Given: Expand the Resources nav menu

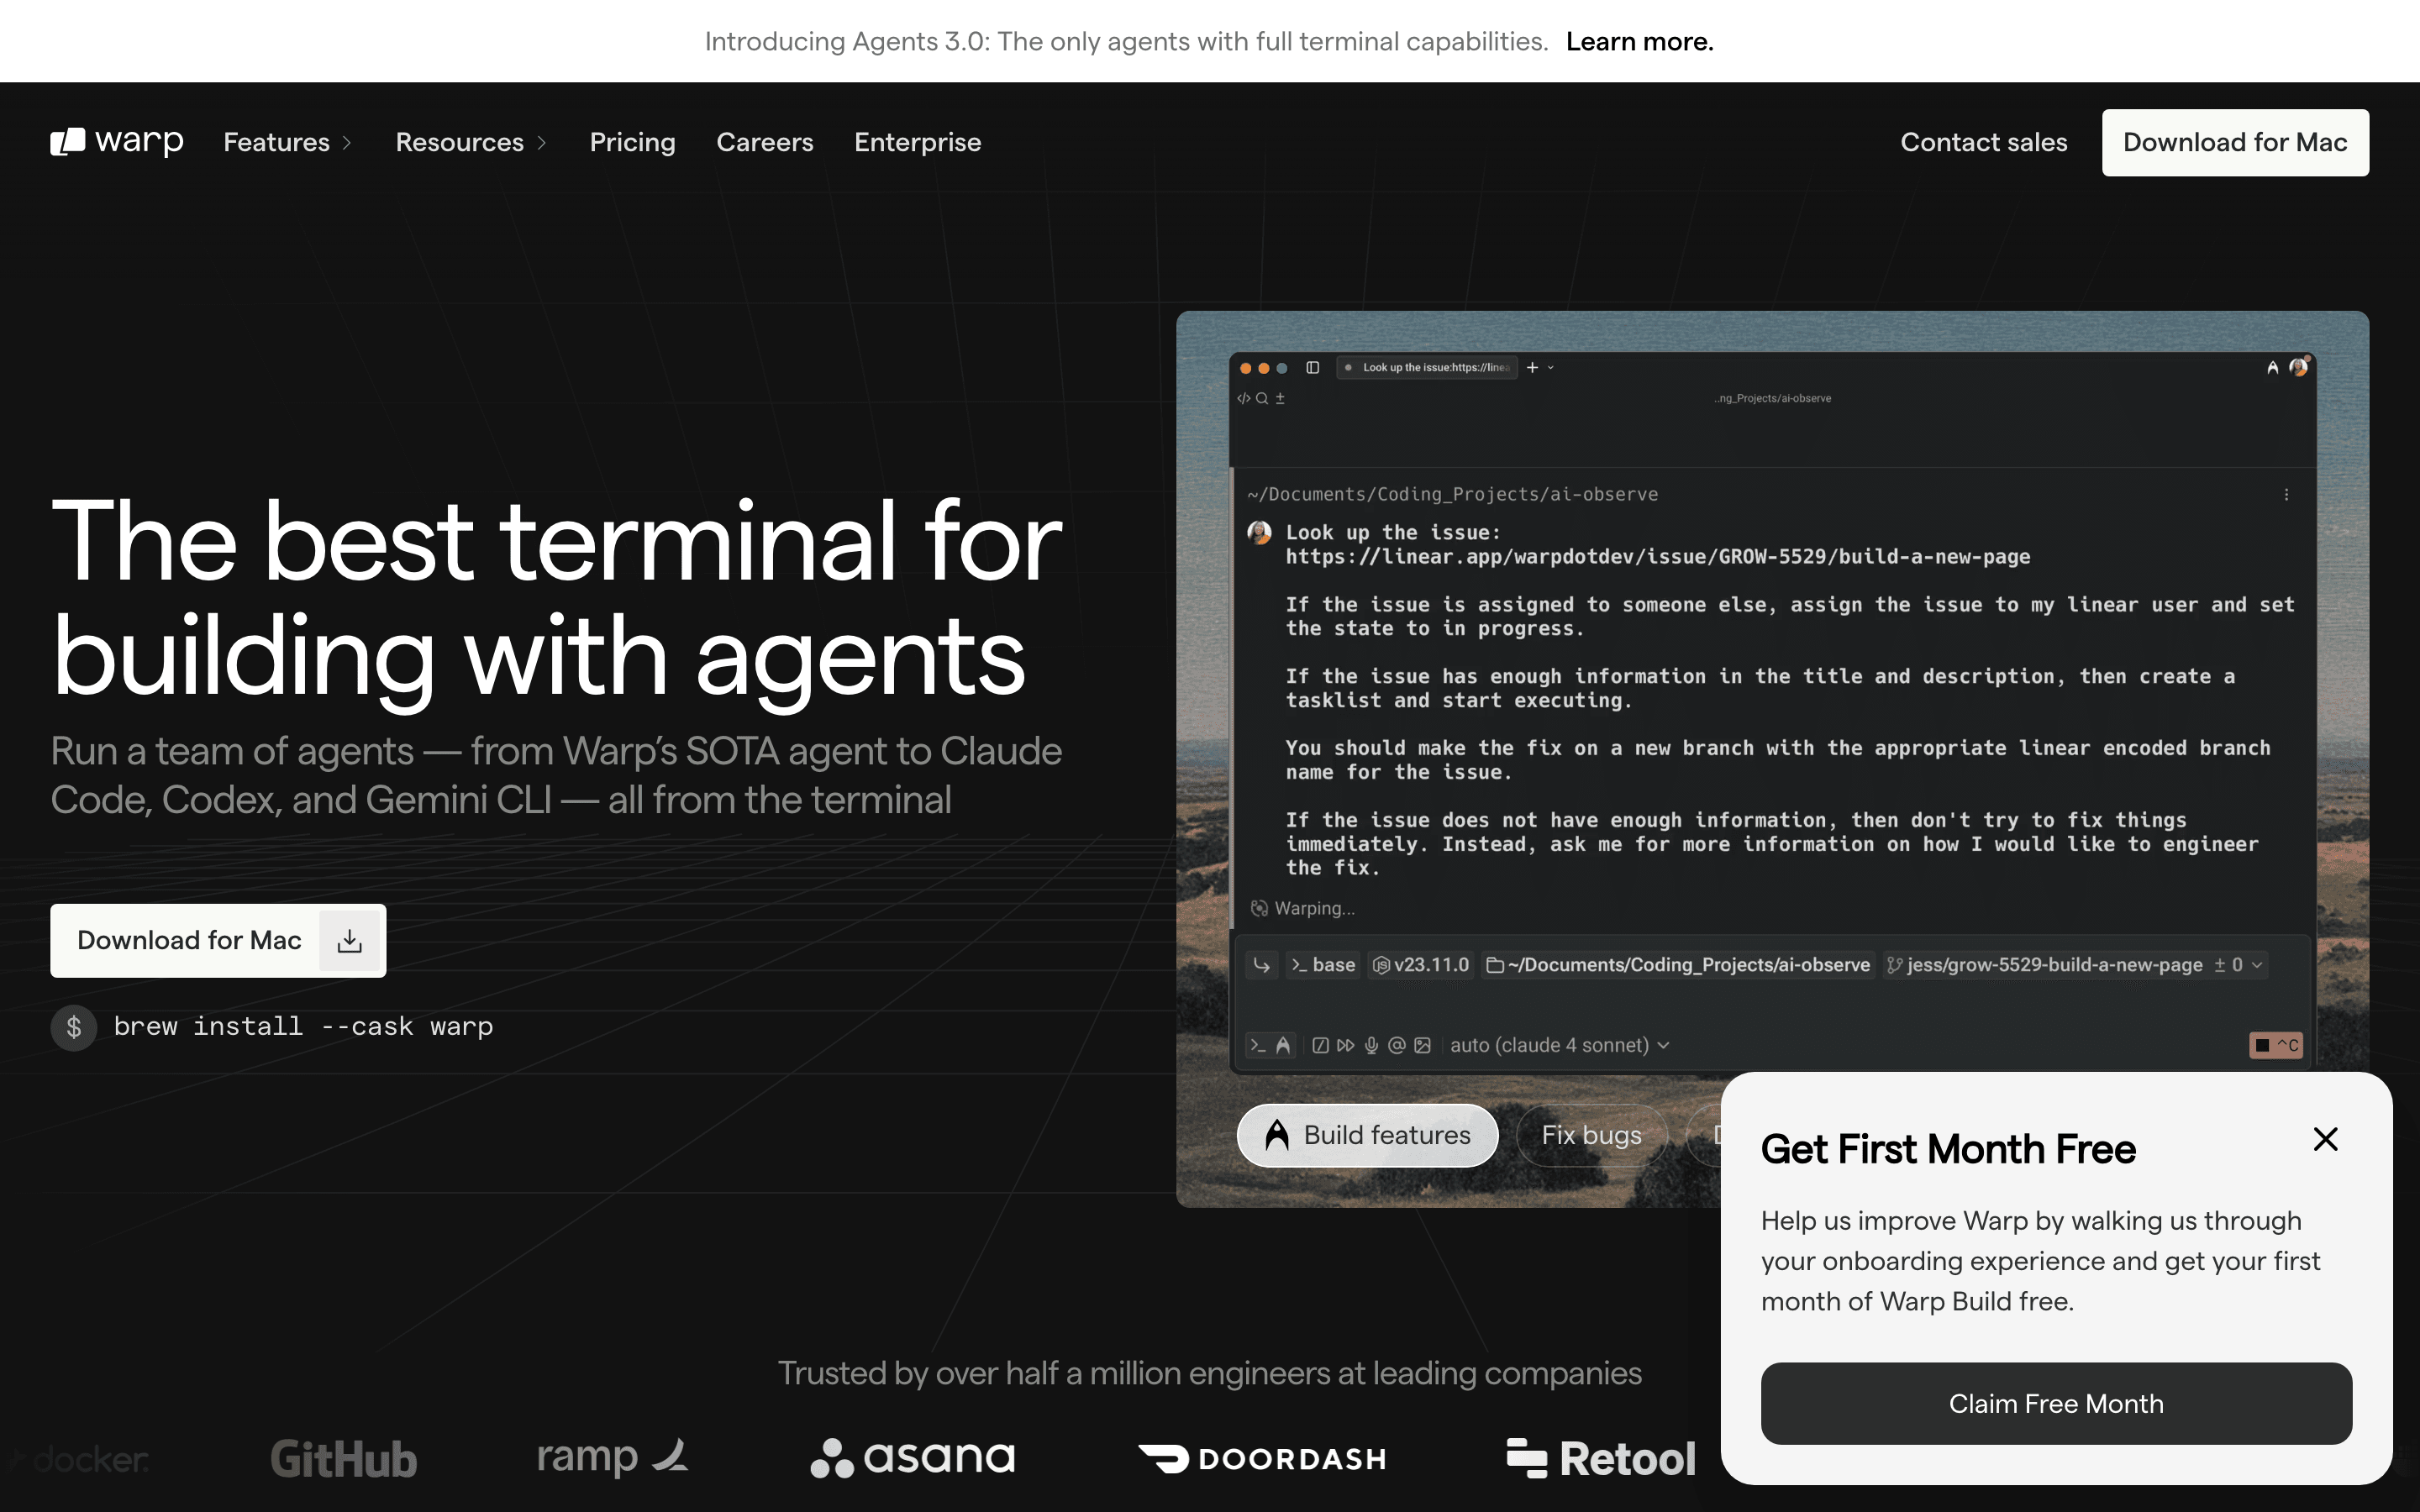Looking at the screenshot, I should [470, 142].
